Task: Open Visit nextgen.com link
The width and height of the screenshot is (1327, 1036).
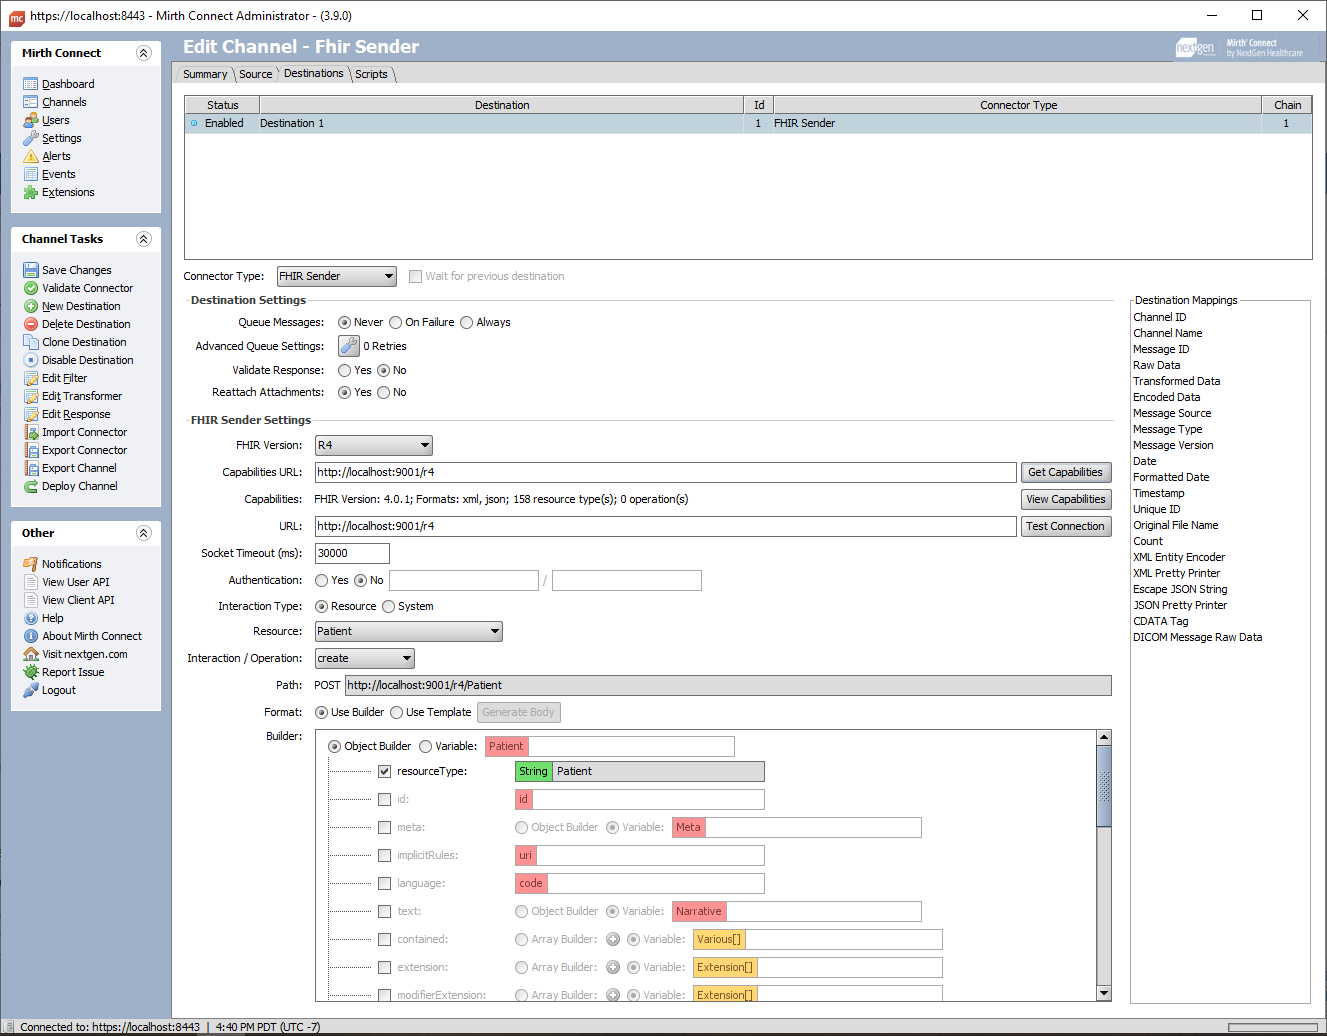Action: tap(85, 654)
